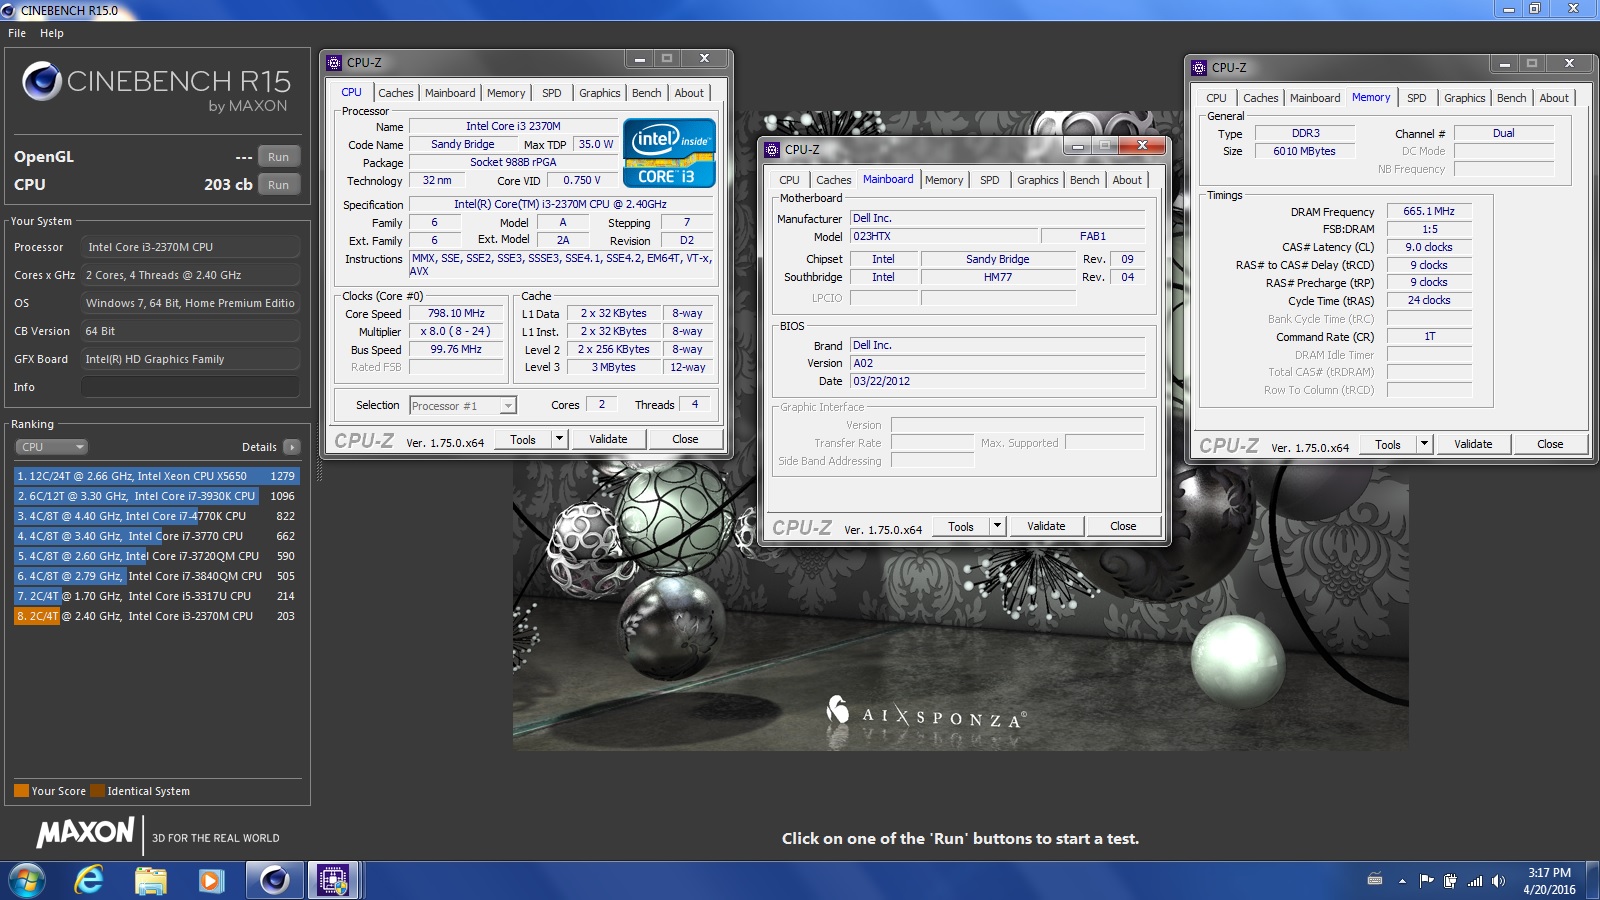Open Memory tab in Mainboard CPU-Z window
The height and width of the screenshot is (900, 1600).
[x=944, y=180]
